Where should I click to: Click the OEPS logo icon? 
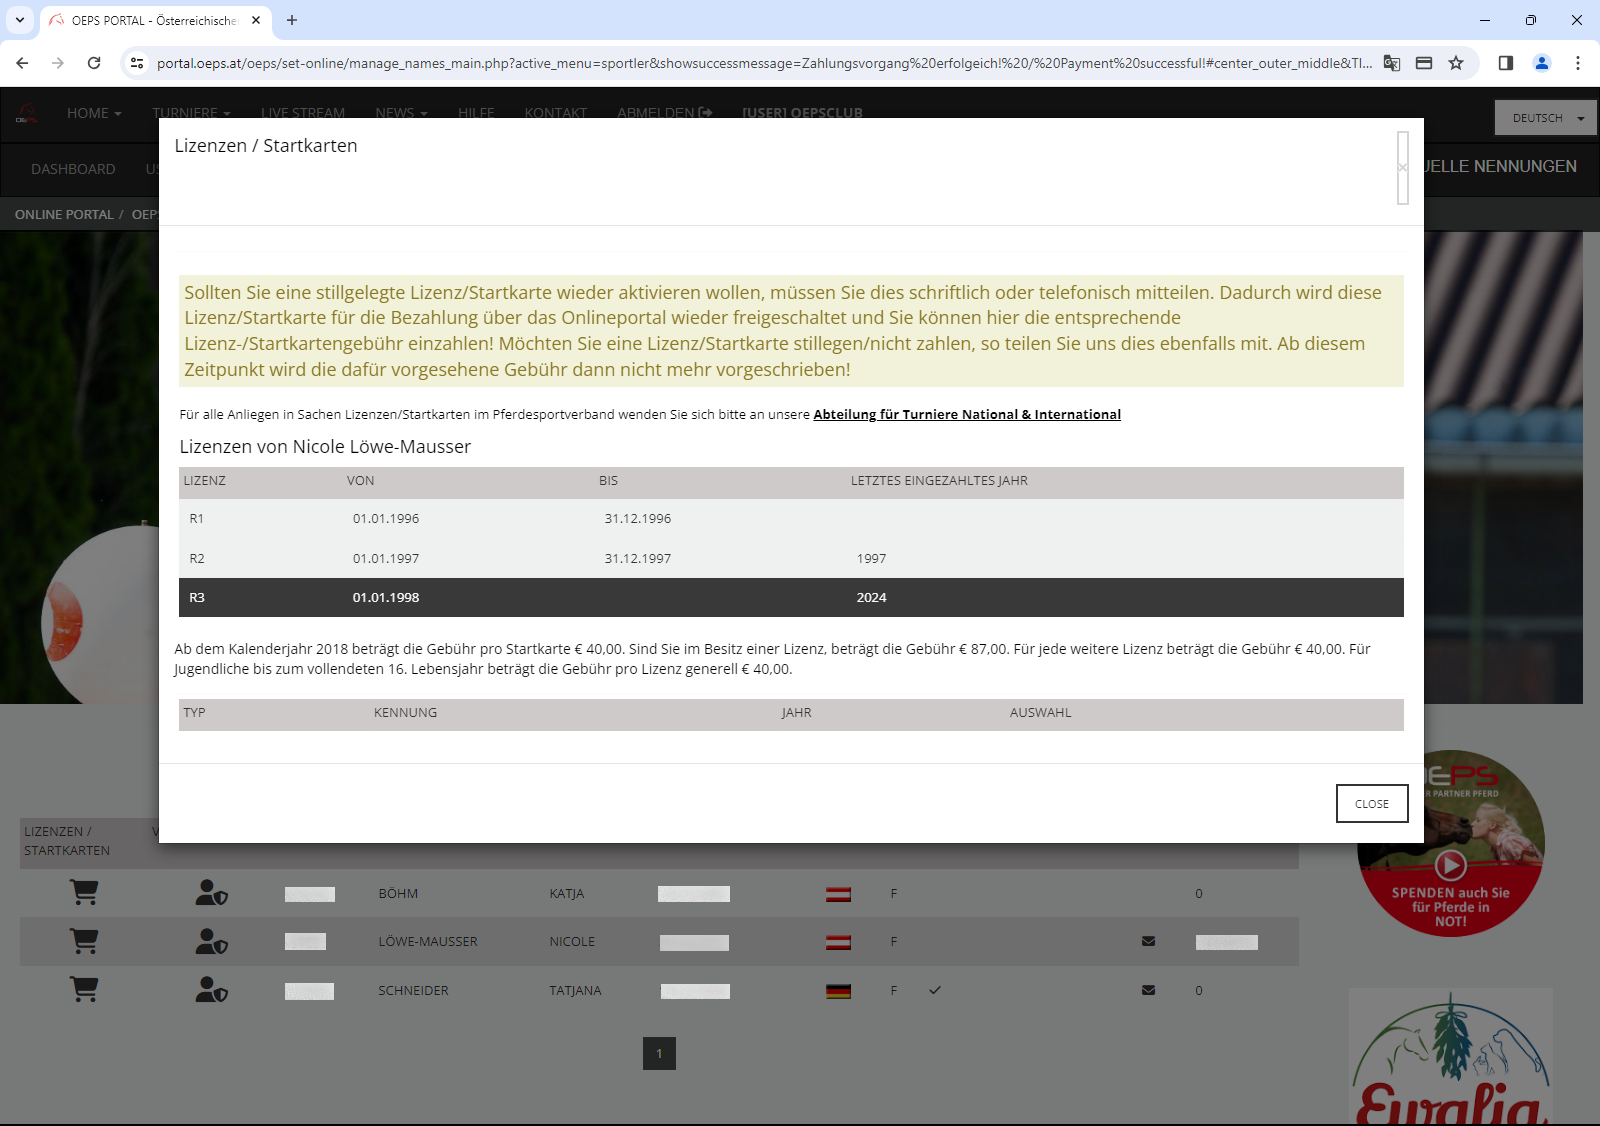point(27,113)
